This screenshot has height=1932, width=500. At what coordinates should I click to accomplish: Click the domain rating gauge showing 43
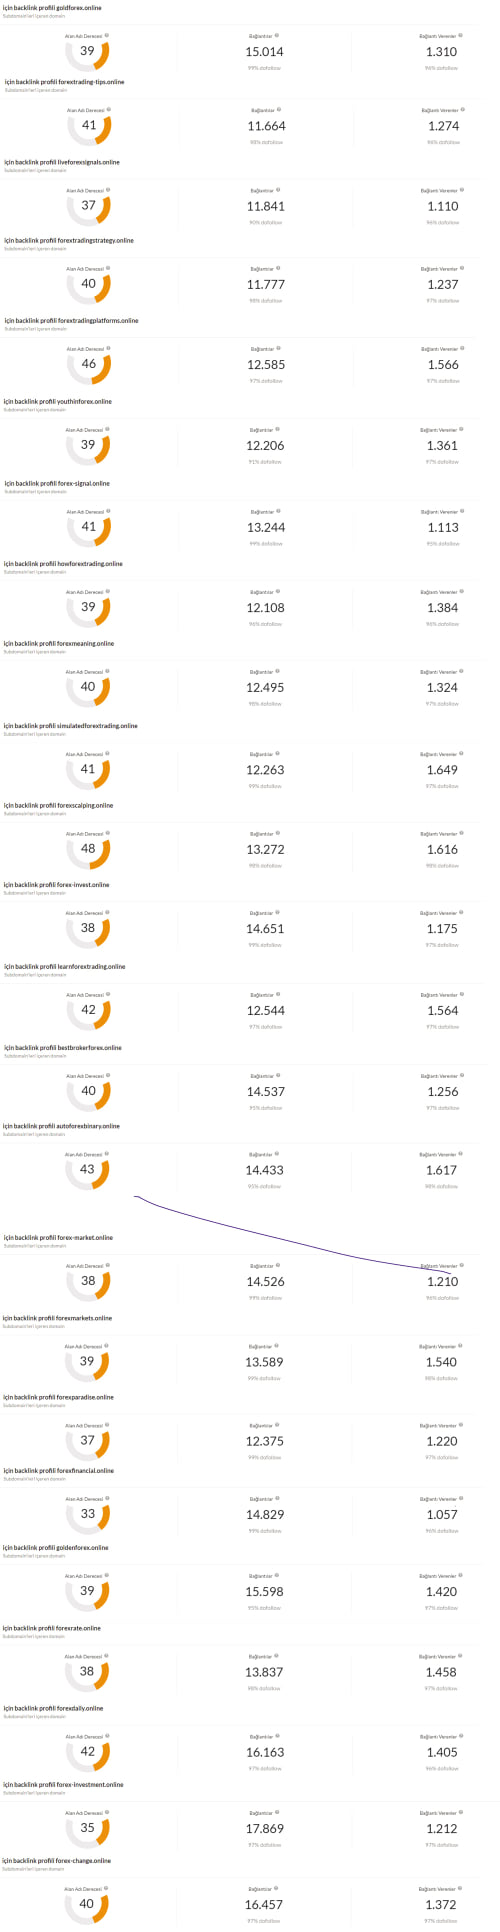(x=87, y=1170)
